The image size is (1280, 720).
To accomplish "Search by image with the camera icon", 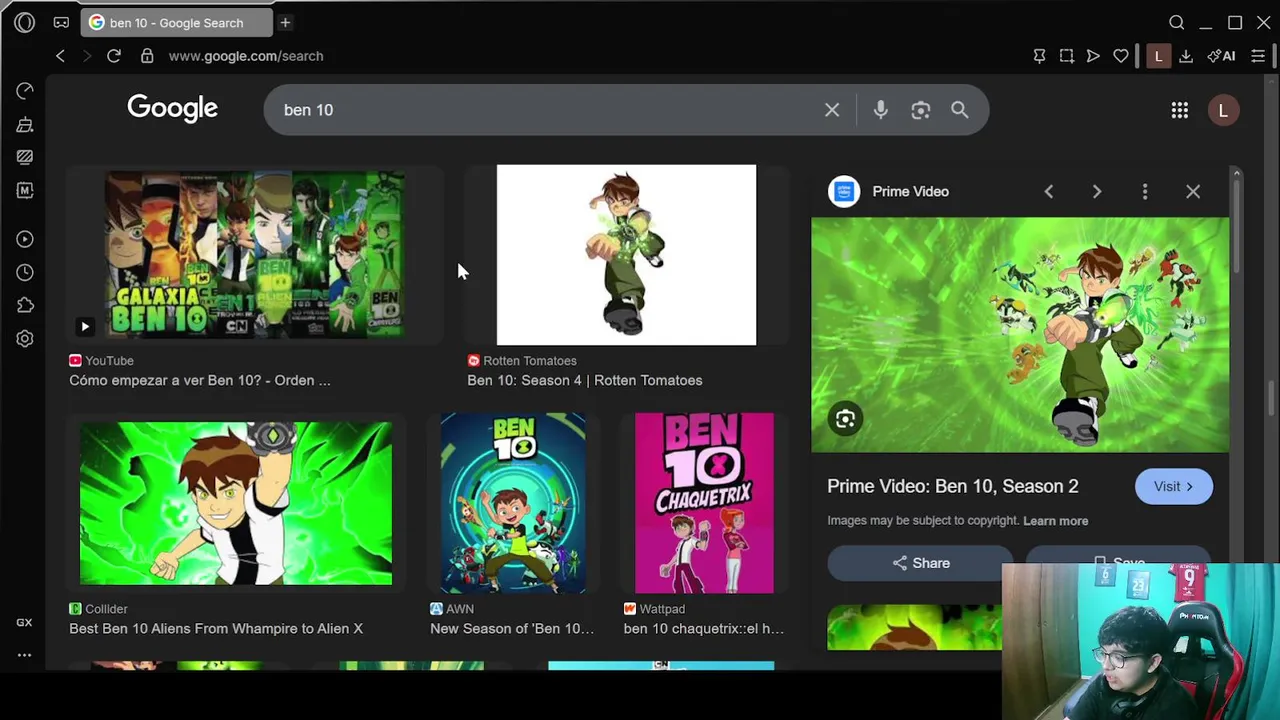I will [x=920, y=110].
